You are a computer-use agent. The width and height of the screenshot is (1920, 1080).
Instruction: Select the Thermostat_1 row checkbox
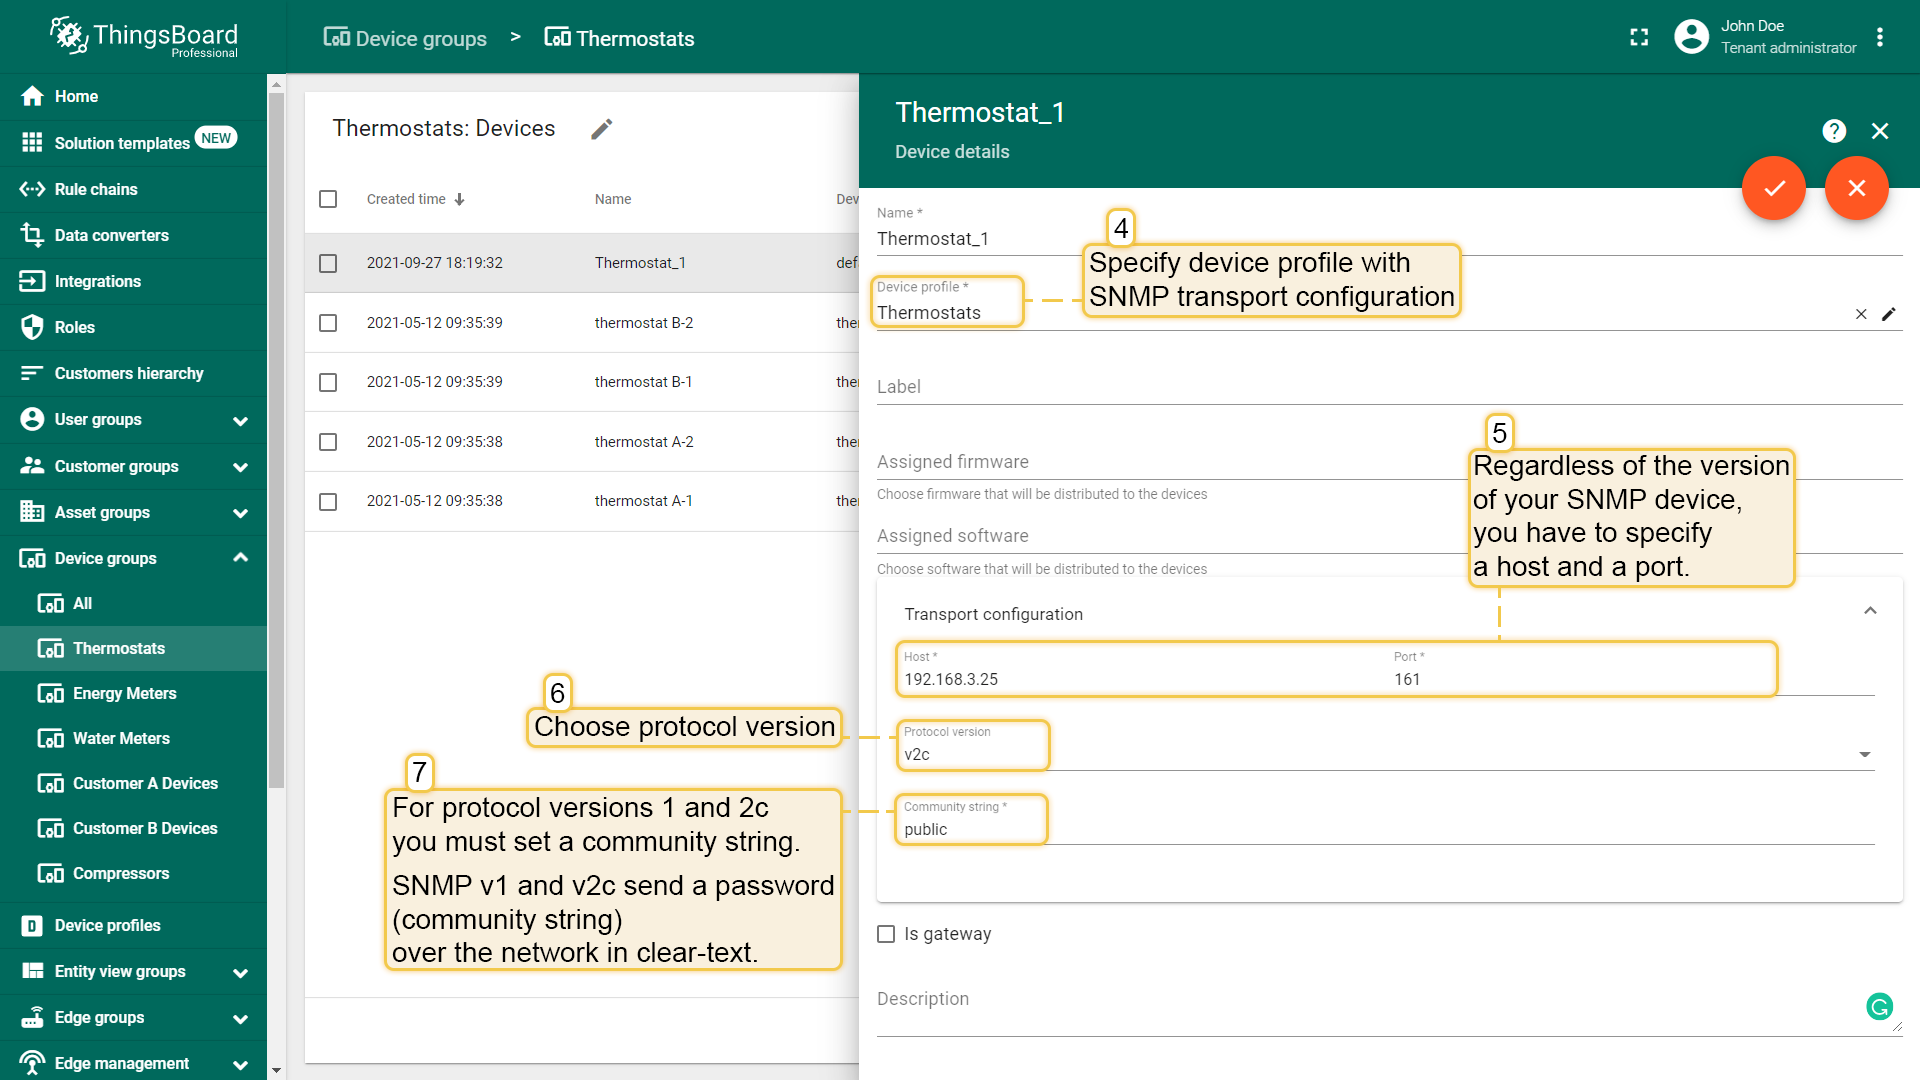[328, 263]
